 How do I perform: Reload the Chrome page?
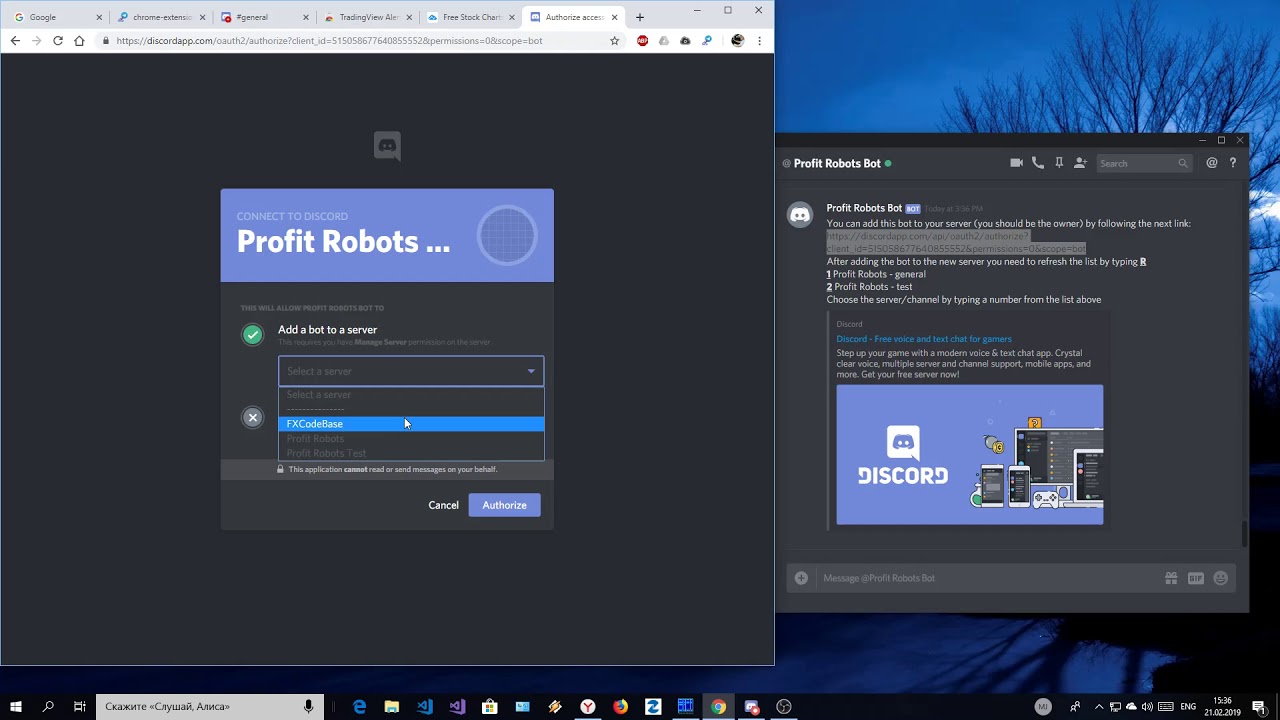pyautogui.click(x=58, y=41)
